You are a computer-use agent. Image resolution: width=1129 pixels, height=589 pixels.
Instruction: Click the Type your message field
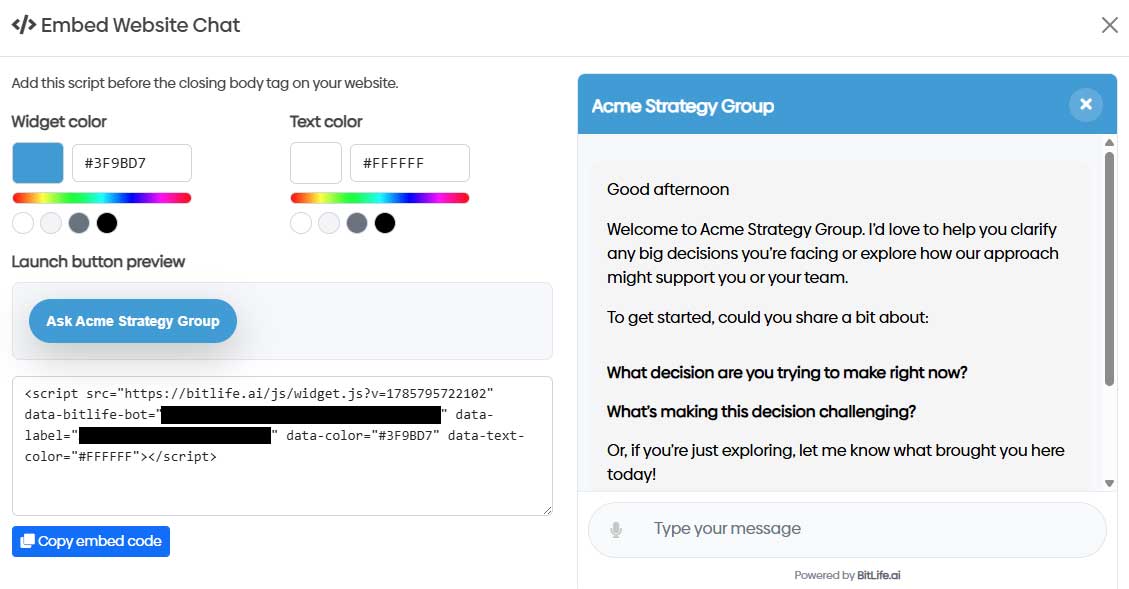pos(847,529)
